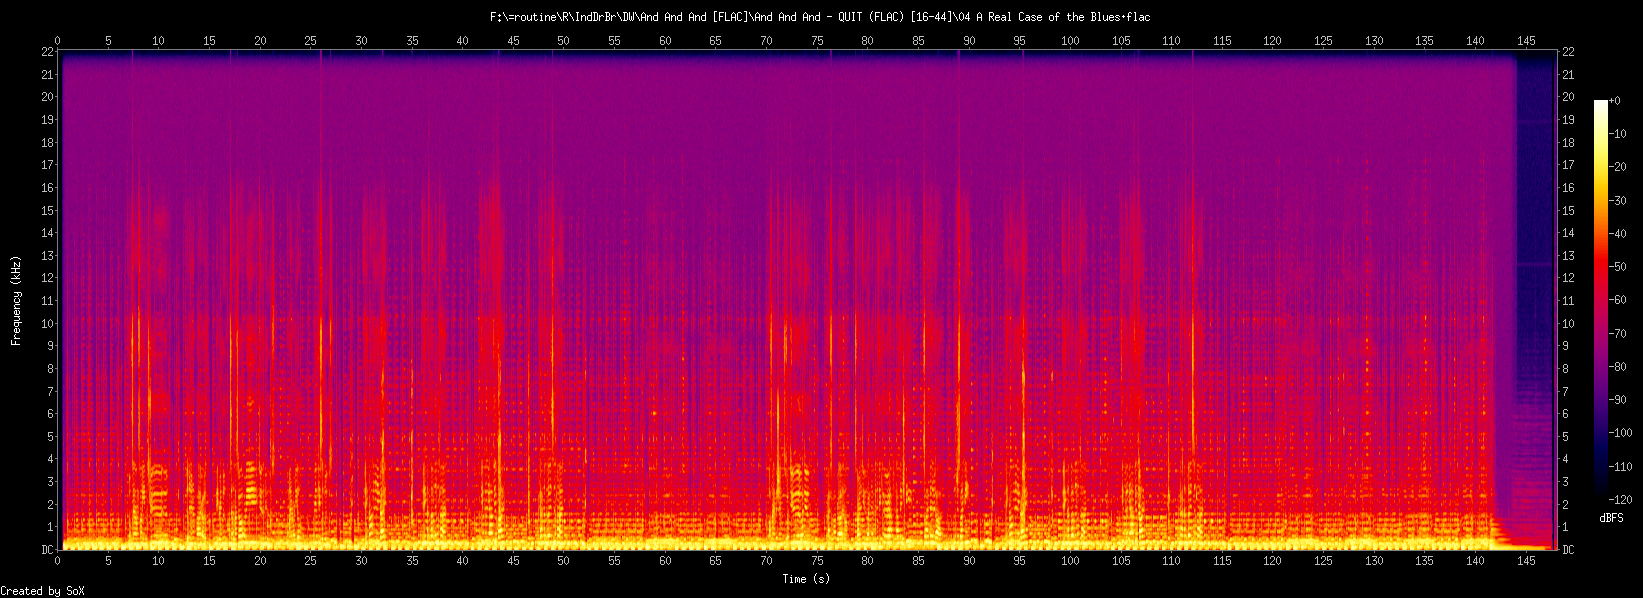Click the '-90' colorbar value
Viewport: 1643px width, 598px height.
click(1617, 400)
